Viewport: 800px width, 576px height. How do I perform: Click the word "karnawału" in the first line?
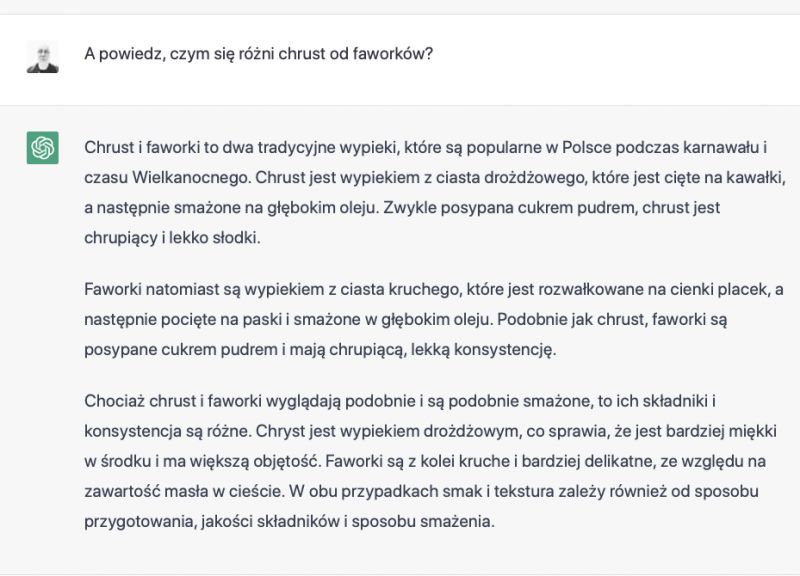coord(720,147)
